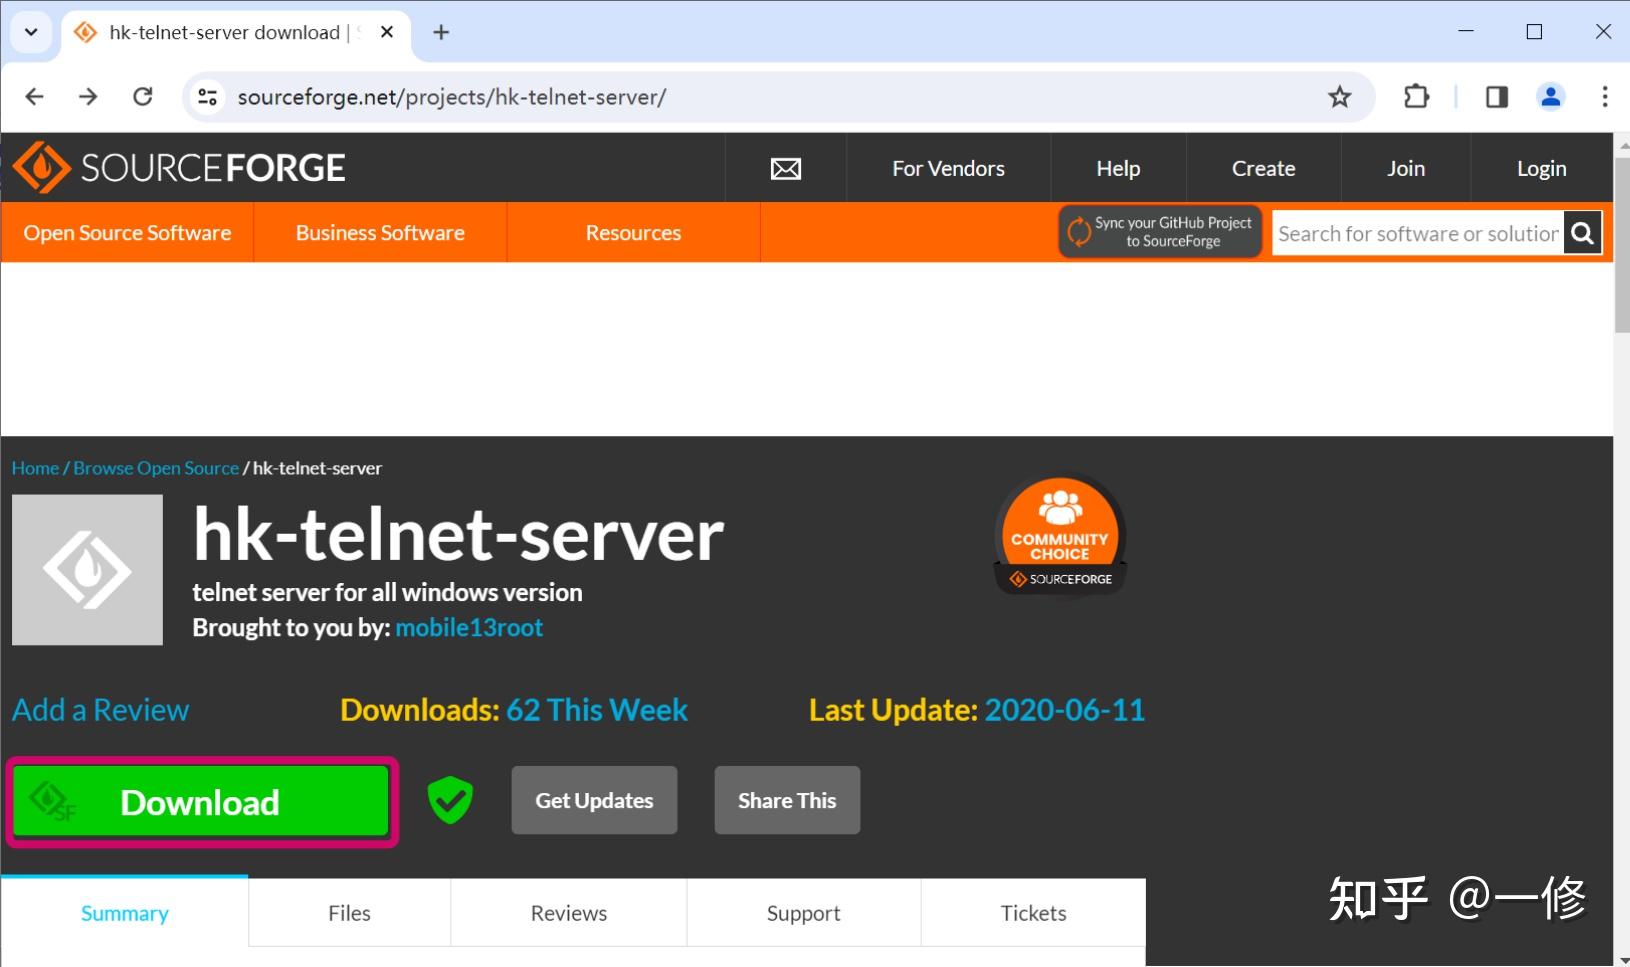Open the Help menu item
The image size is (1630, 967).
[x=1117, y=168]
